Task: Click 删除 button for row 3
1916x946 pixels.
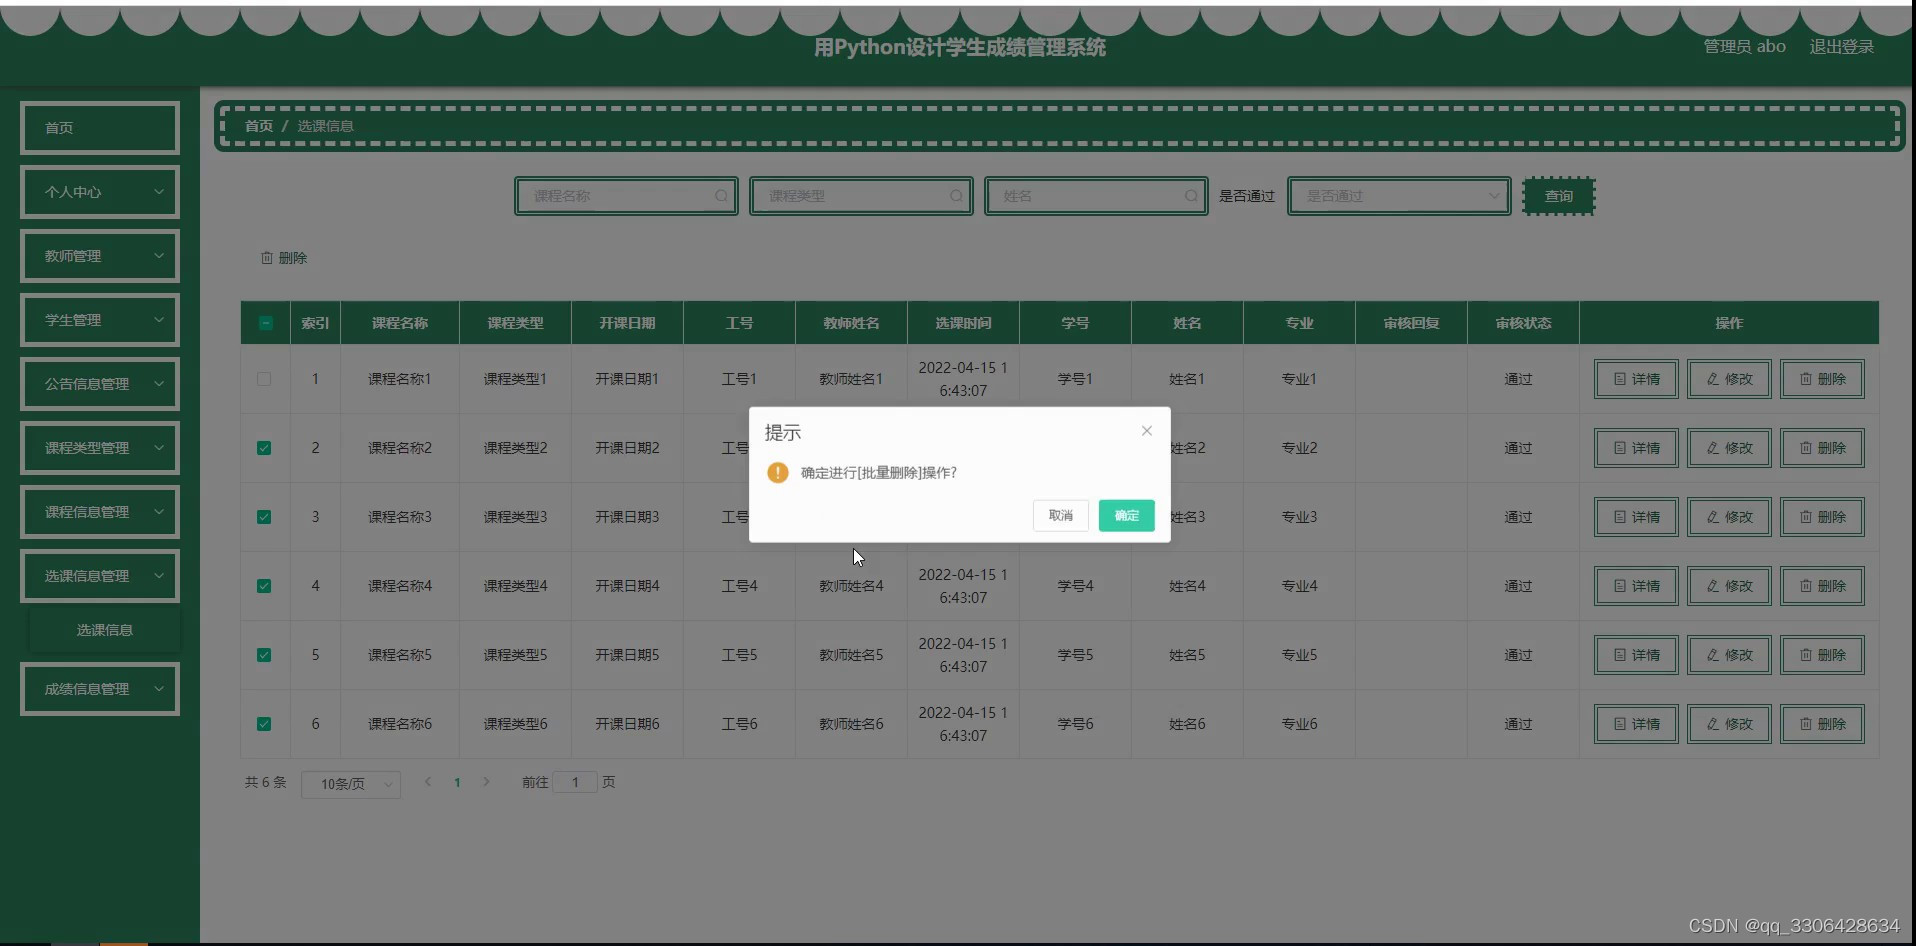Action: pyautogui.click(x=1822, y=517)
